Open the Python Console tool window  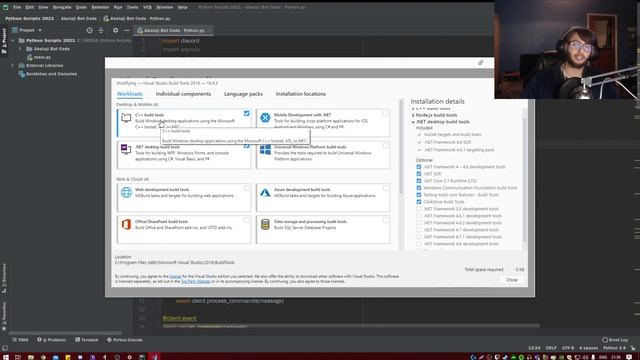(x=124, y=340)
